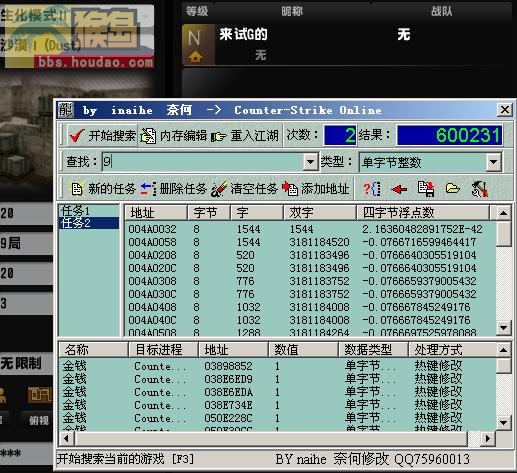The width and height of the screenshot is (517, 473).
Task: Click the 开始搜索 start search button
Action: pyautogui.click(x=102, y=135)
